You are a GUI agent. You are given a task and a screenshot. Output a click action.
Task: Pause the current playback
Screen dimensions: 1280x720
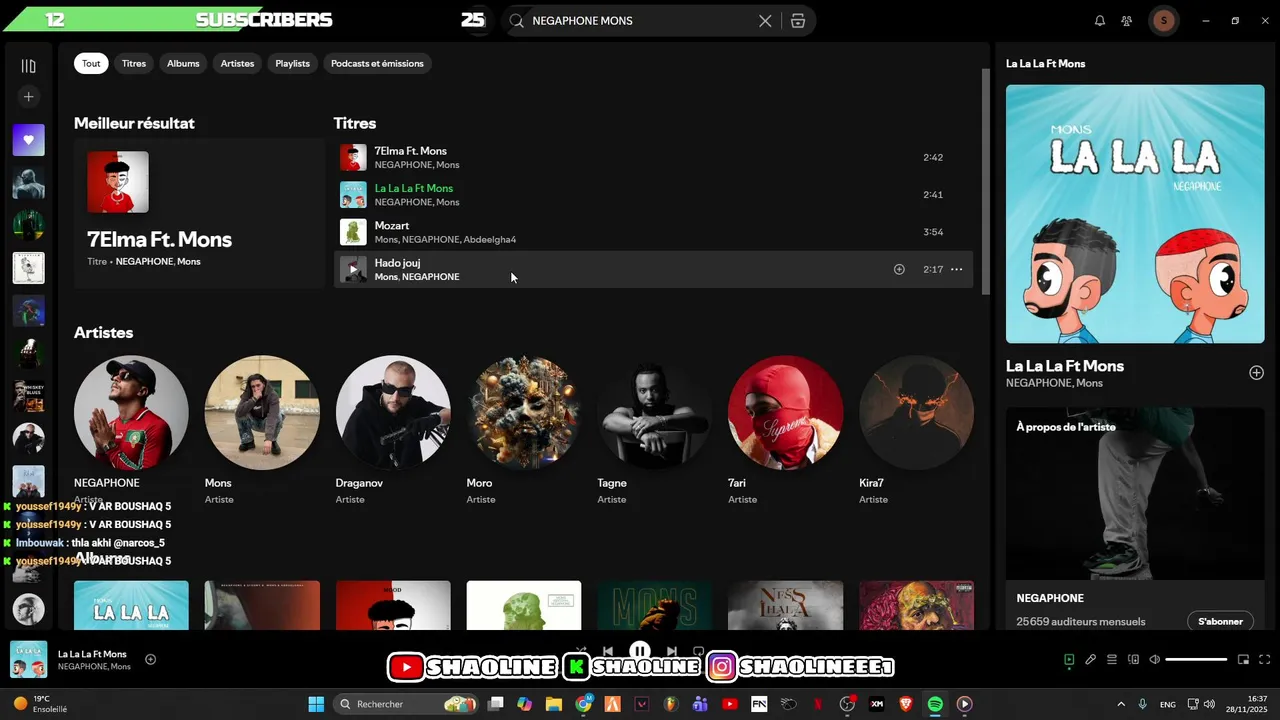coord(640,651)
